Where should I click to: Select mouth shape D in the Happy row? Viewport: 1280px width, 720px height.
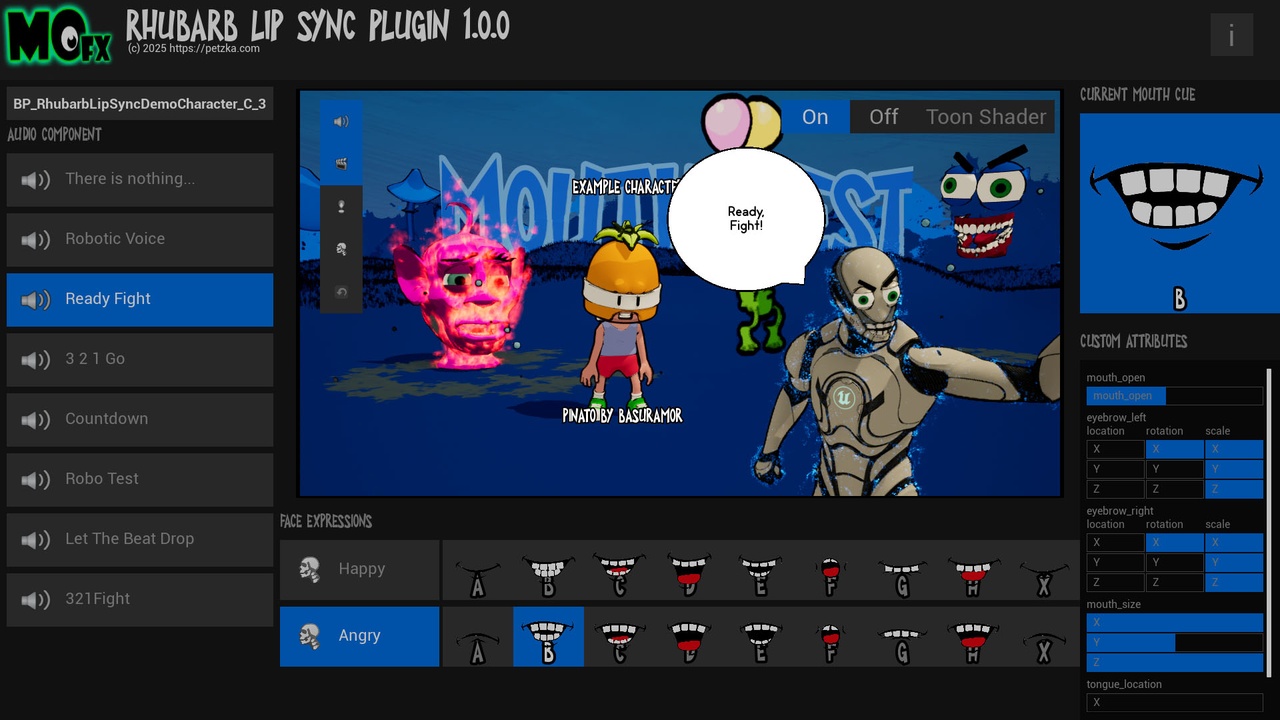click(x=690, y=570)
